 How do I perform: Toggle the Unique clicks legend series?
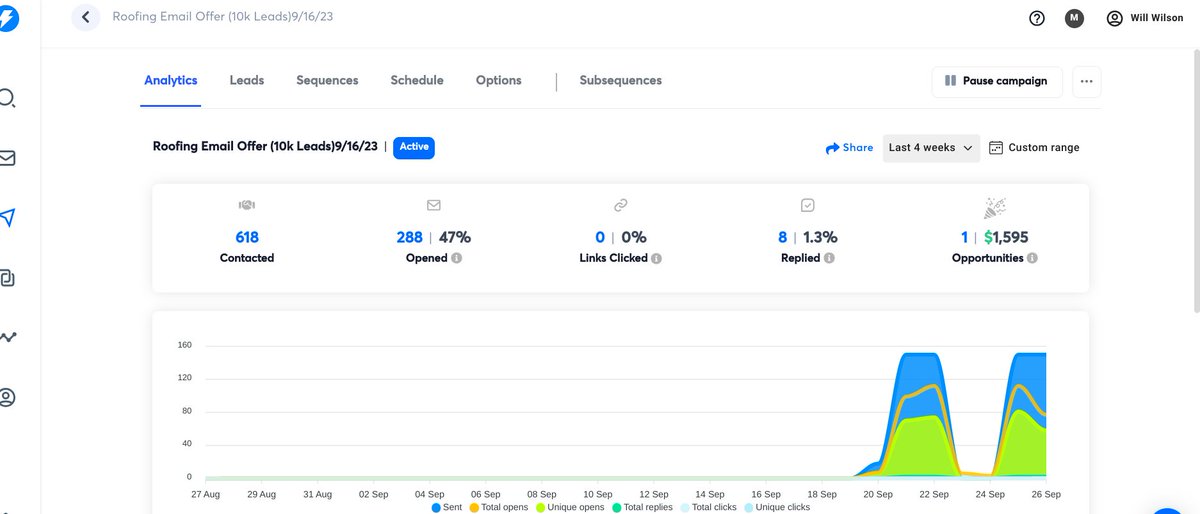click(x=778, y=508)
